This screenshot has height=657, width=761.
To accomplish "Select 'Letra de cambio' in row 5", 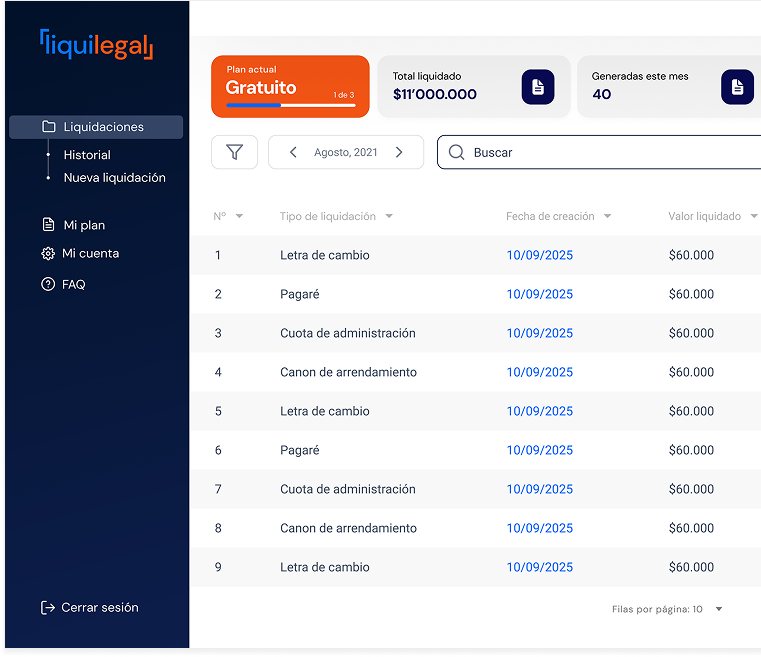I will click(x=325, y=411).
